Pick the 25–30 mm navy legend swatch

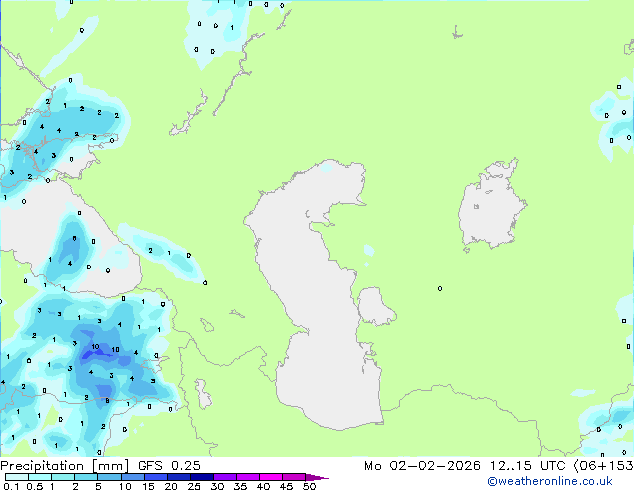[x=201, y=477]
